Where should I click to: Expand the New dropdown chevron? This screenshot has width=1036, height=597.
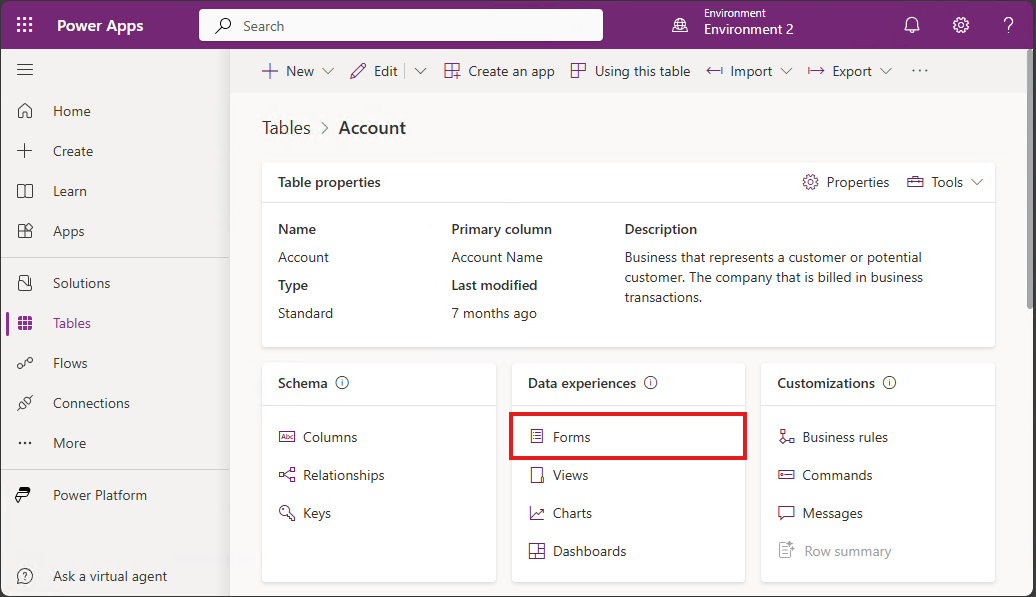(328, 71)
